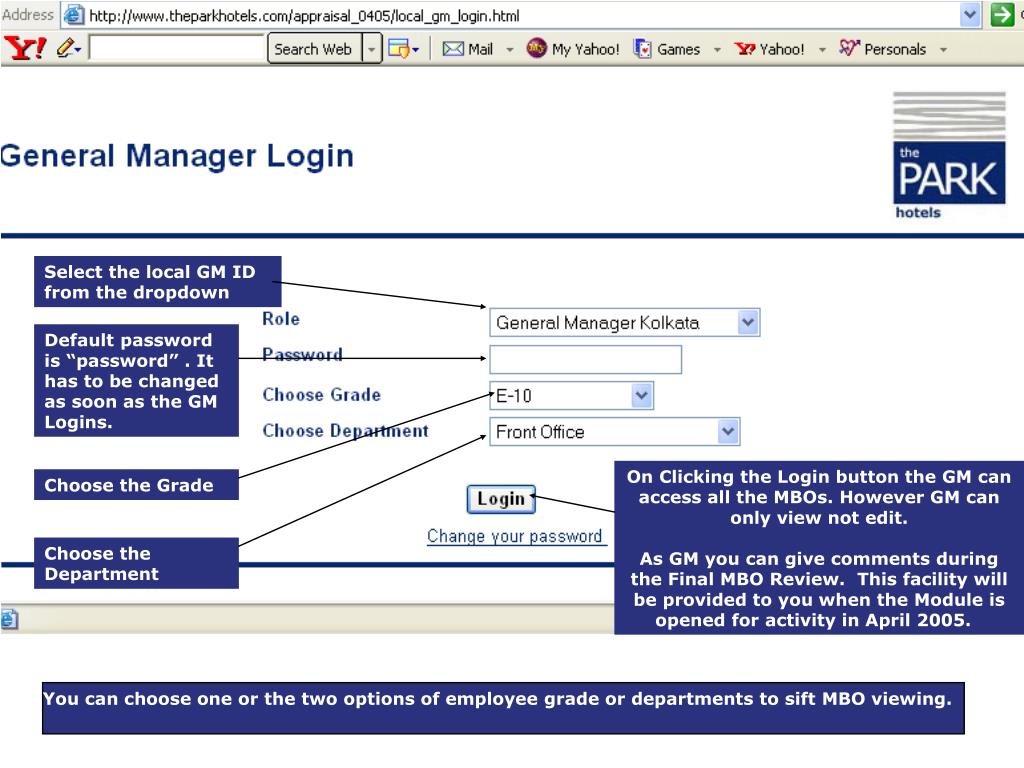The height and width of the screenshot is (768, 1024).
Task: Expand the Search Web dropdown arrow
Action: 372,49
